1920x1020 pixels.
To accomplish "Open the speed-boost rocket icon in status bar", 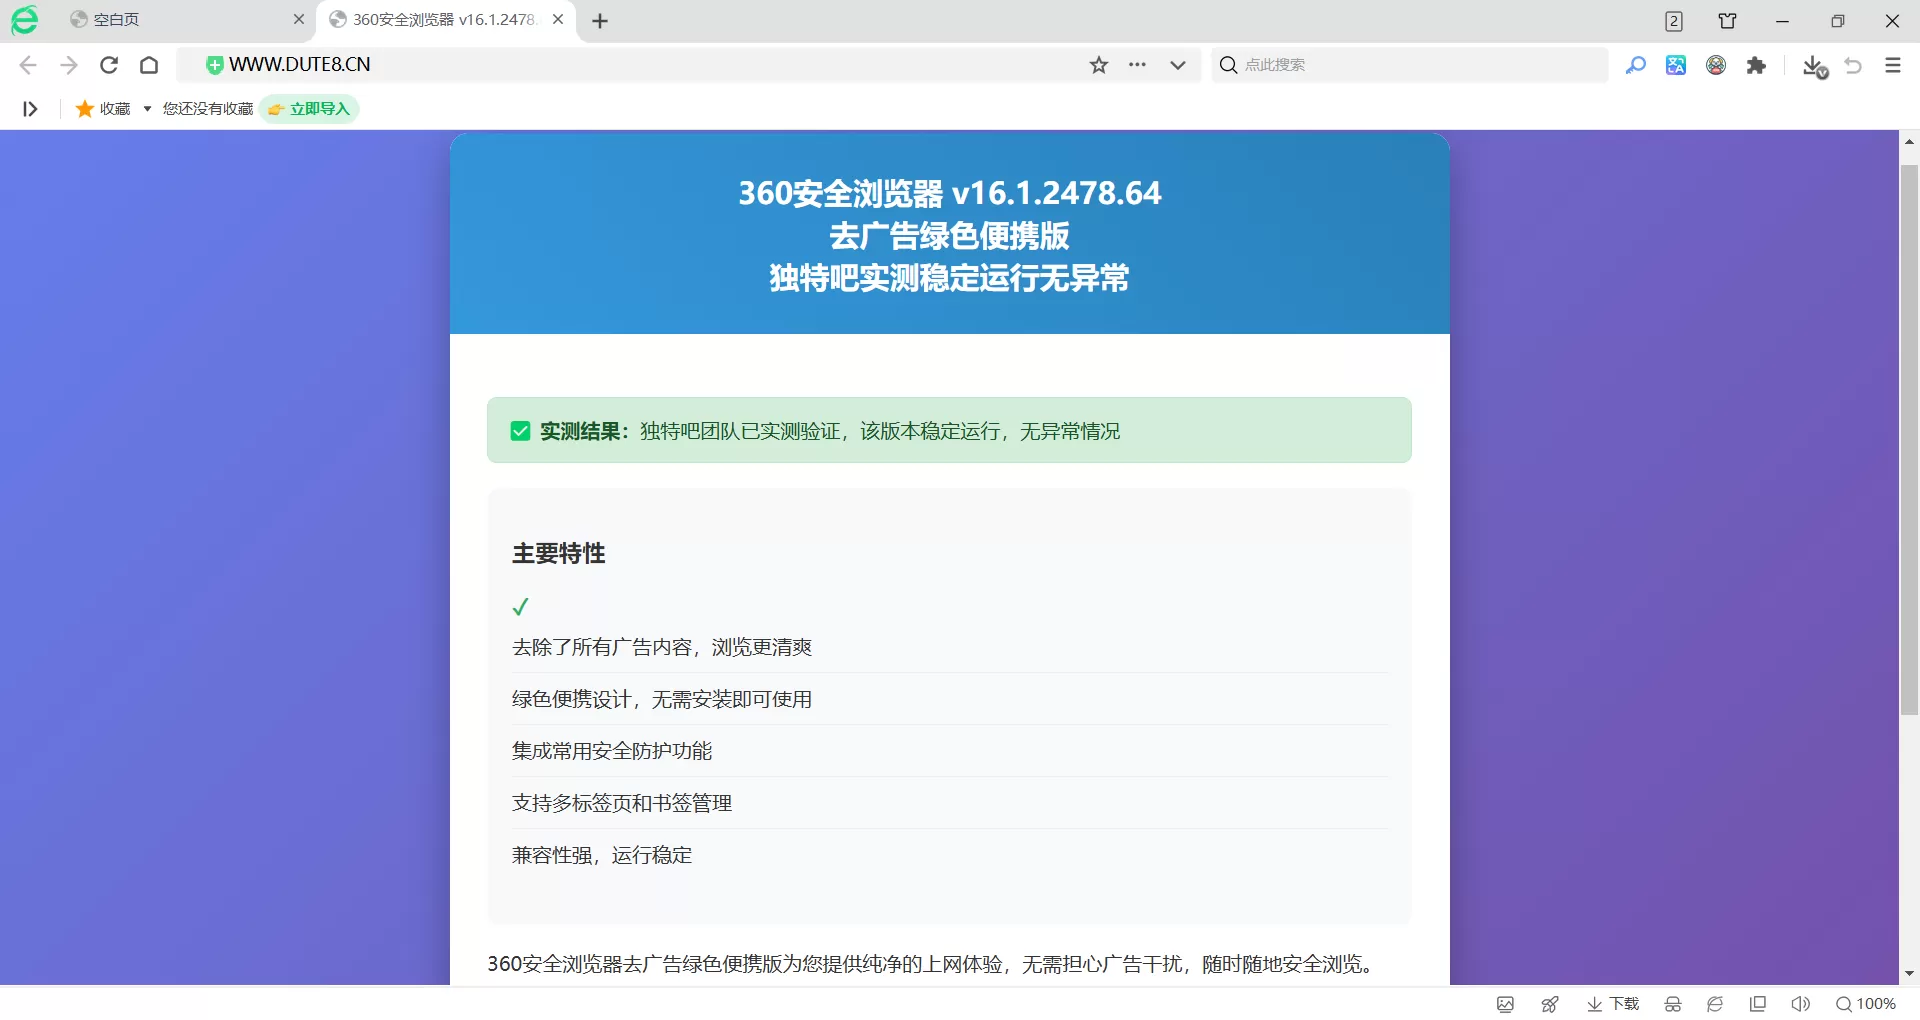I will 1550,1003.
